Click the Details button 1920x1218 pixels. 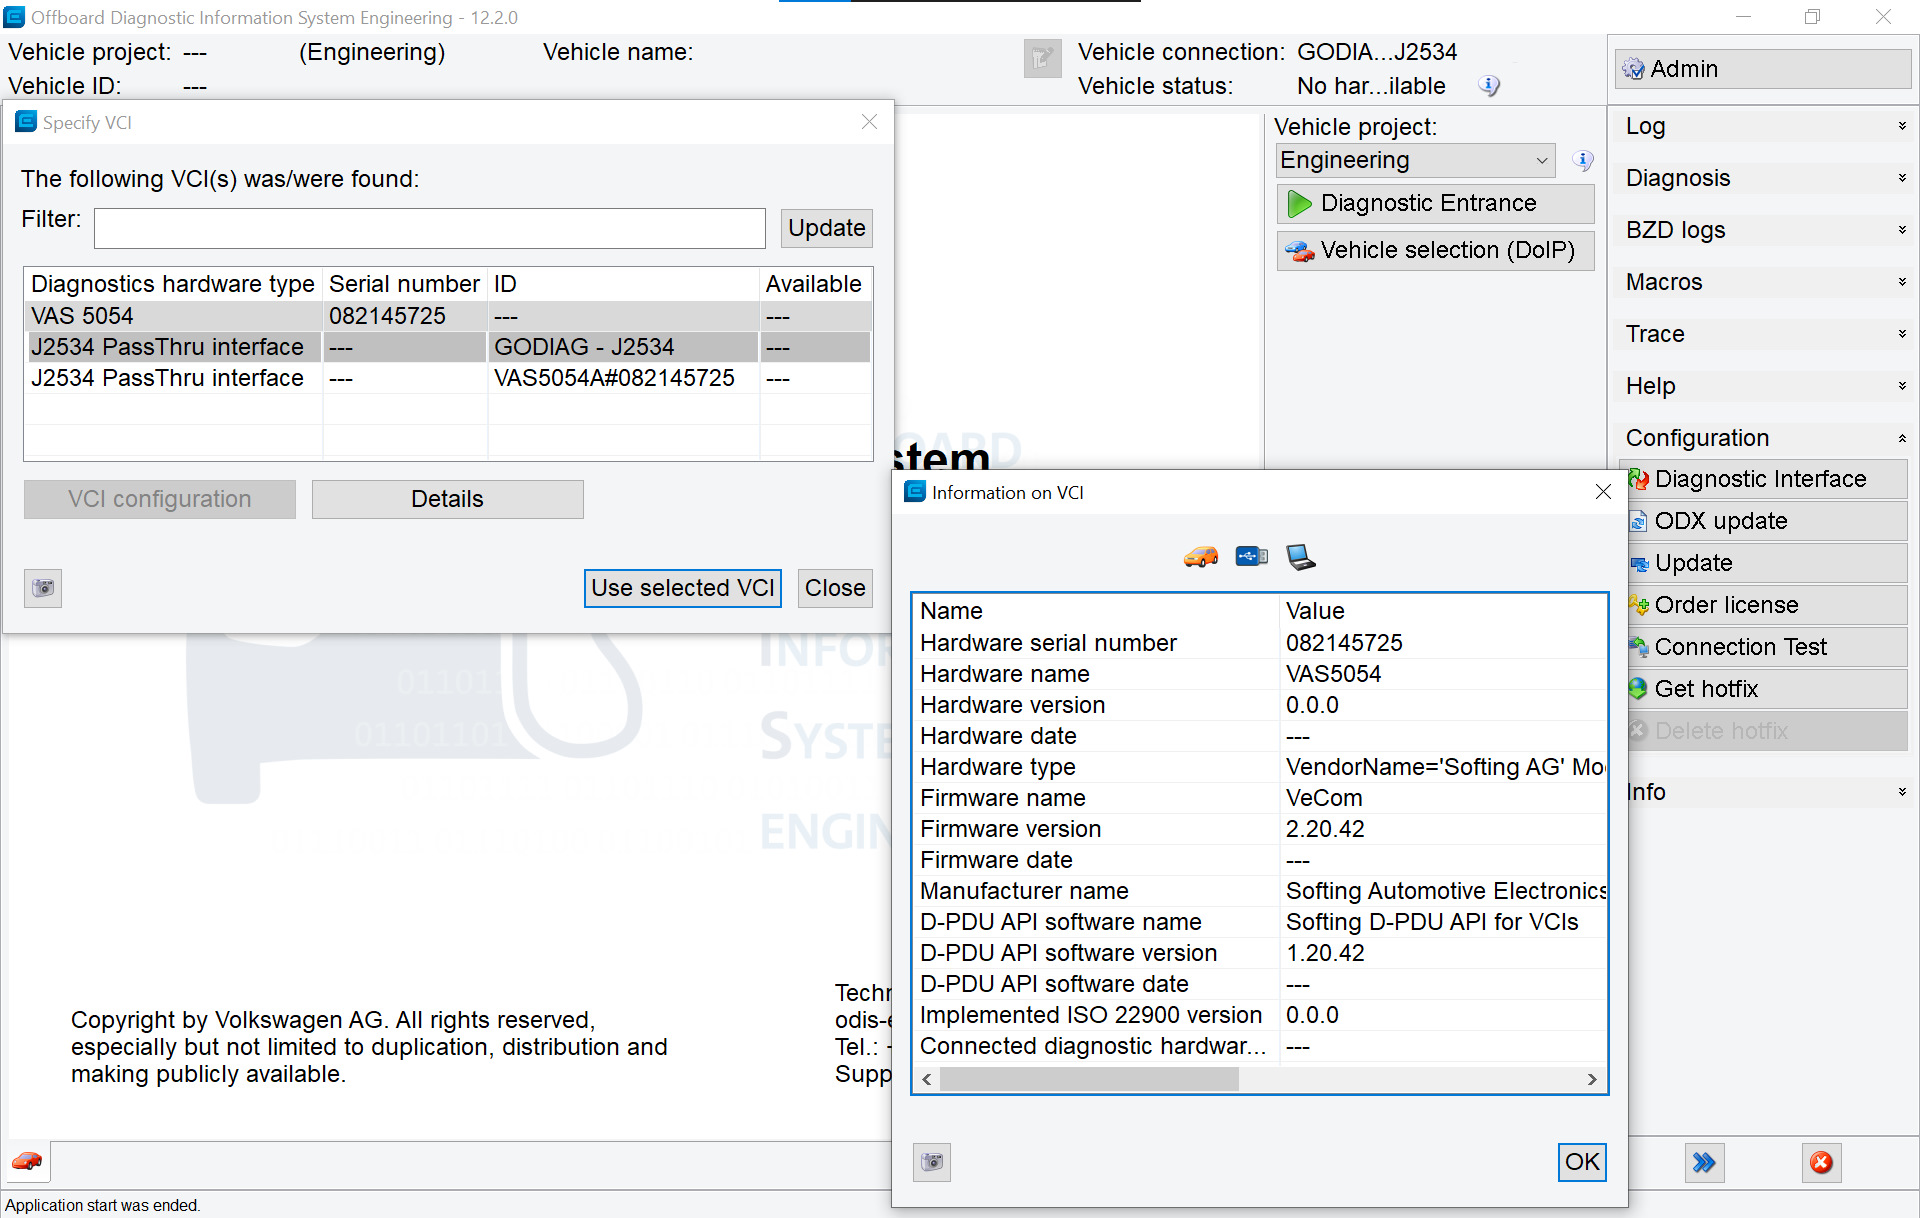(x=447, y=499)
